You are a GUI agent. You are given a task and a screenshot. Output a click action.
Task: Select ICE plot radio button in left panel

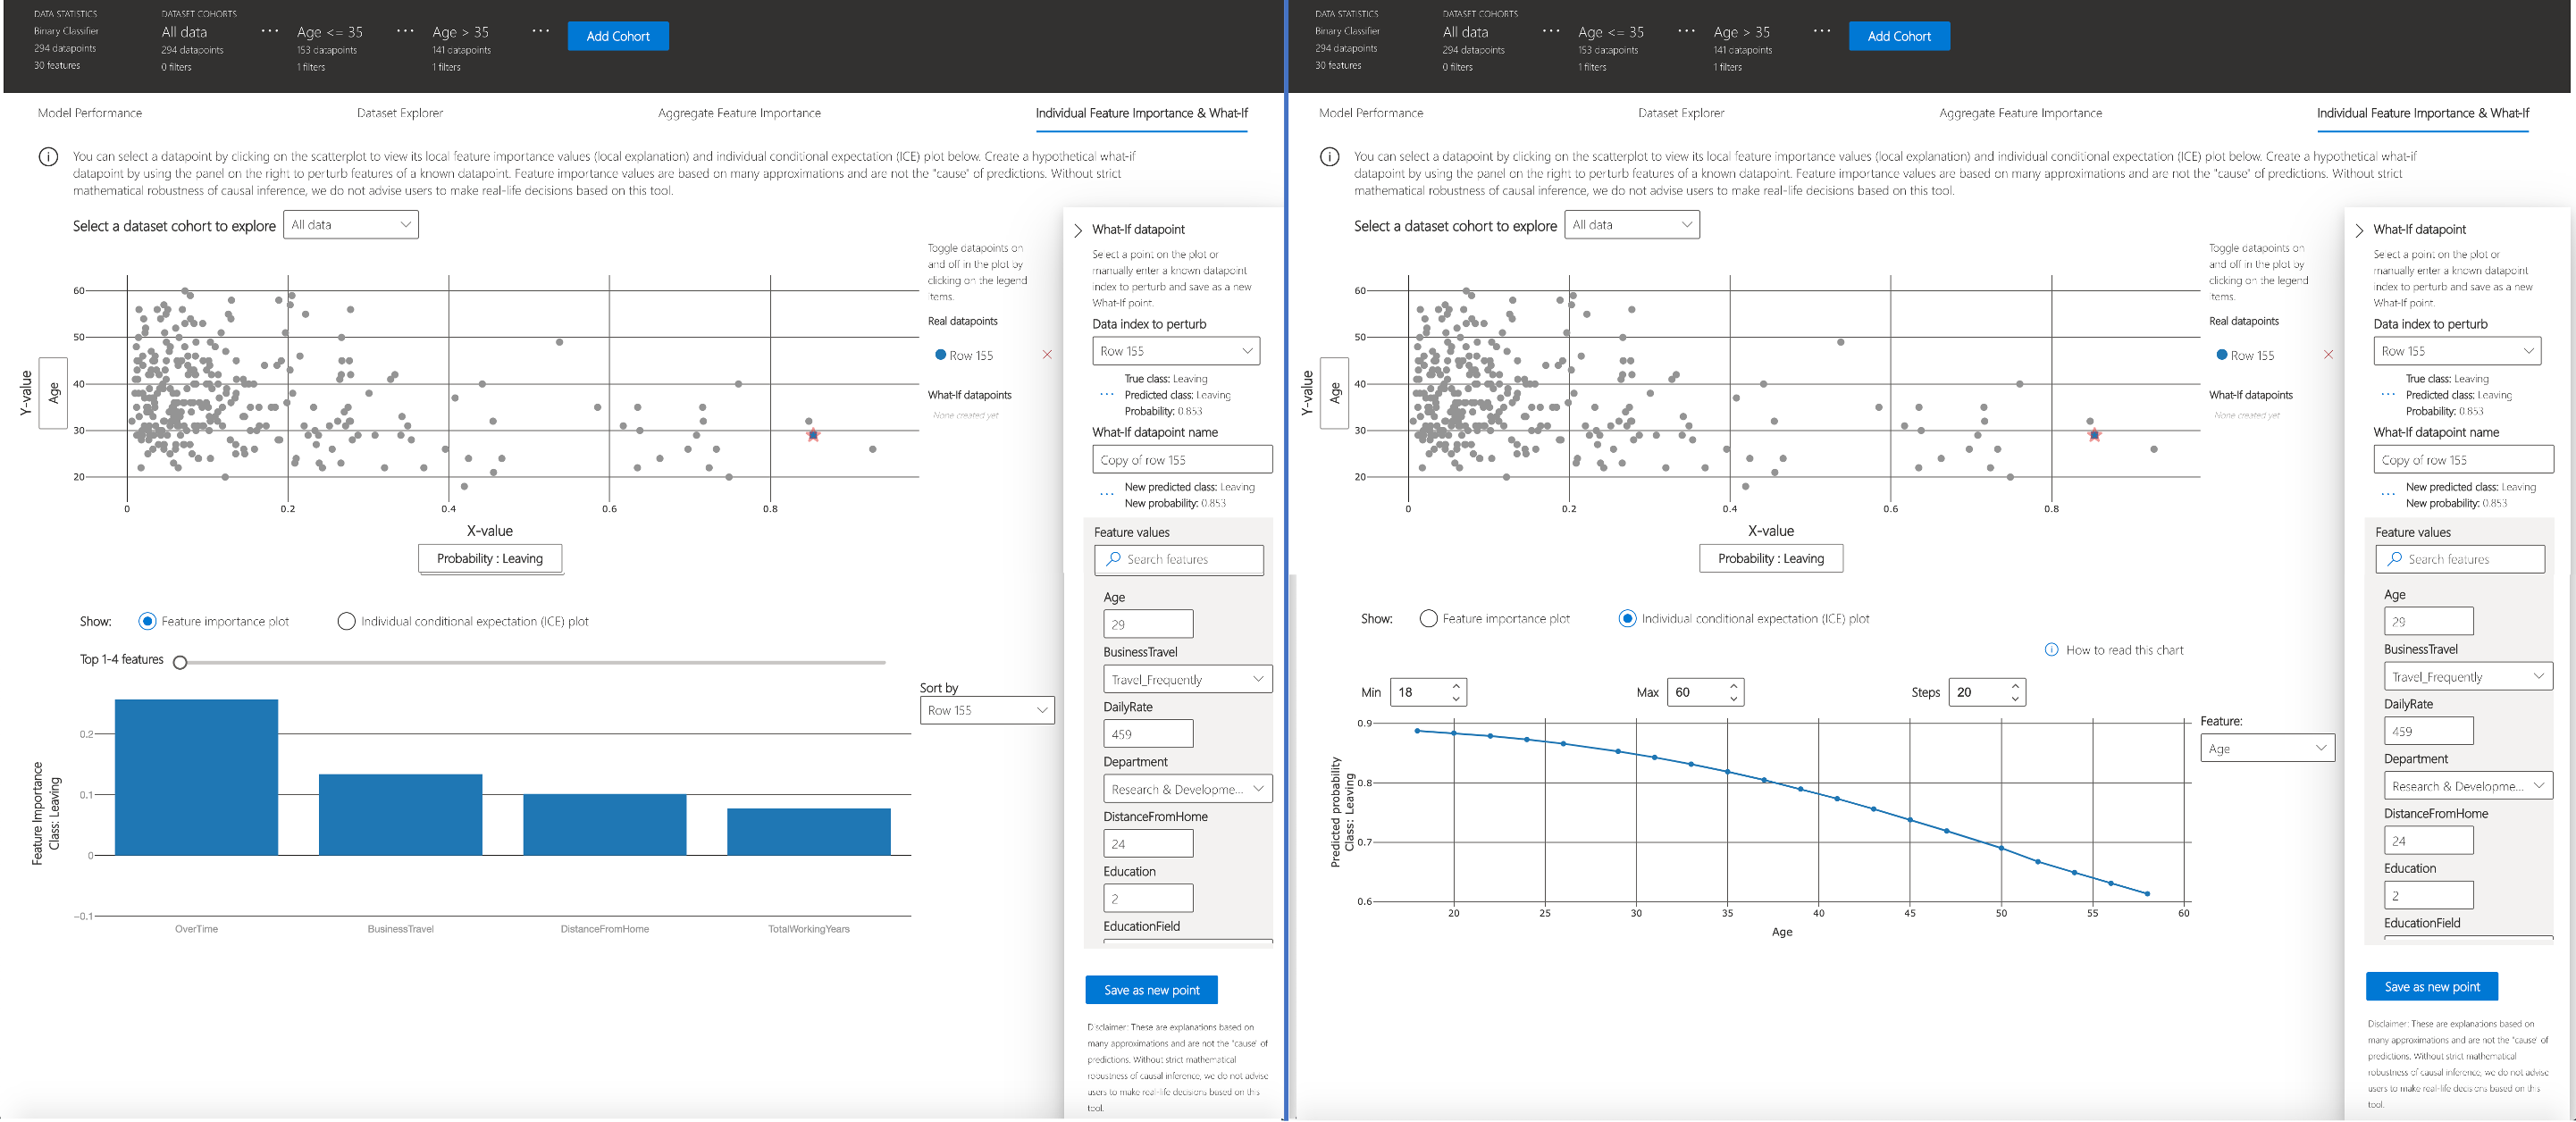click(346, 621)
